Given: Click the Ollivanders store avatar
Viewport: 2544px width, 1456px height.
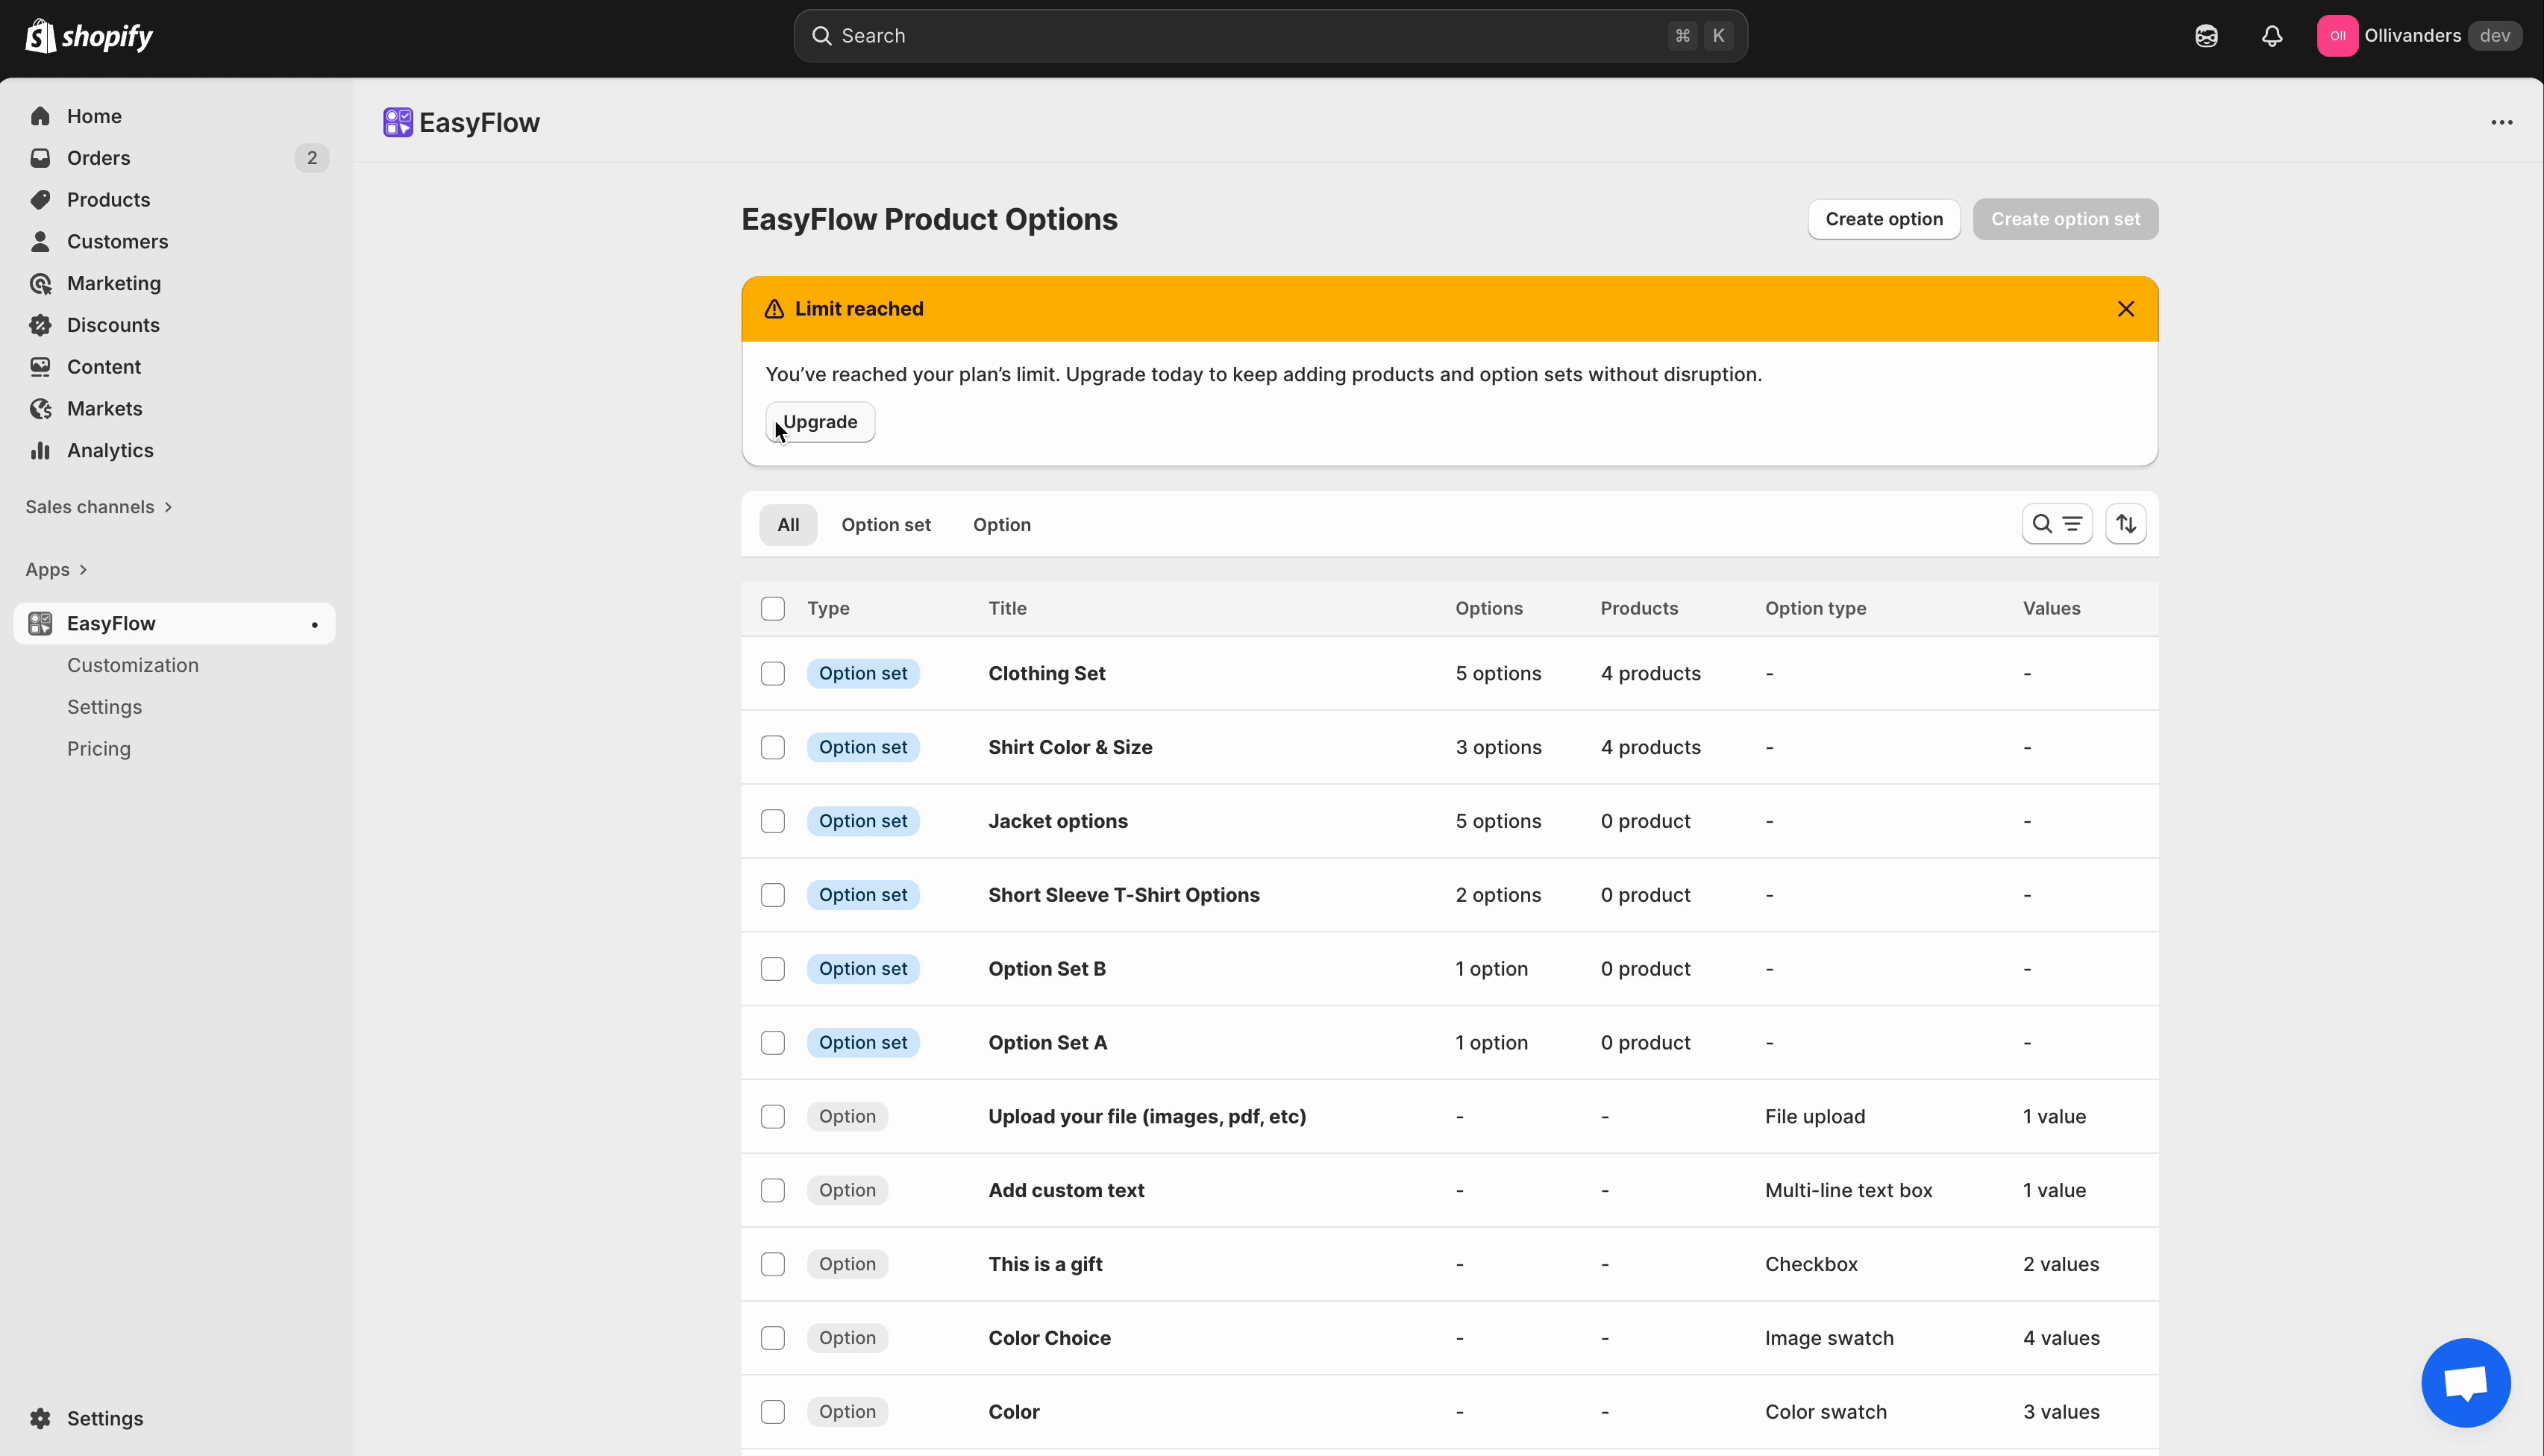Looking at the screenshot, I should click(2337, 36).
